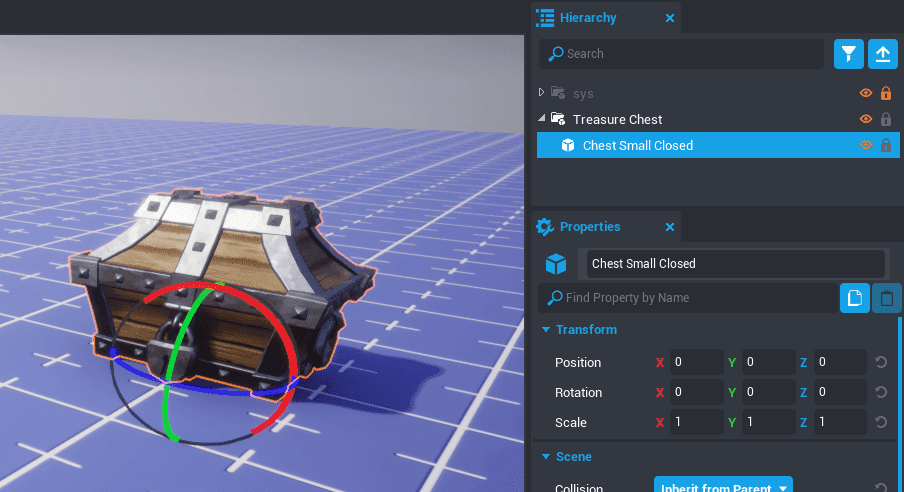Reset Scale with the revert arrow

pos(881,422)
